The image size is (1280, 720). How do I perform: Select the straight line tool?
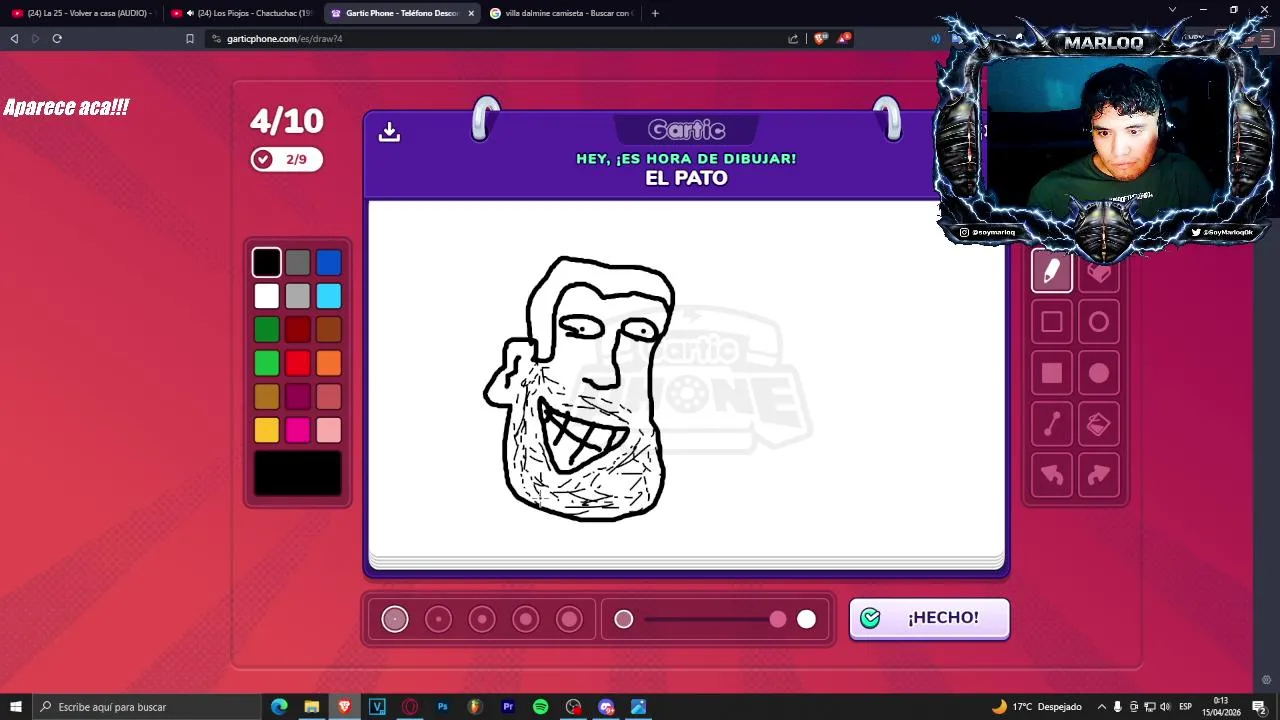click(1051, 425)
